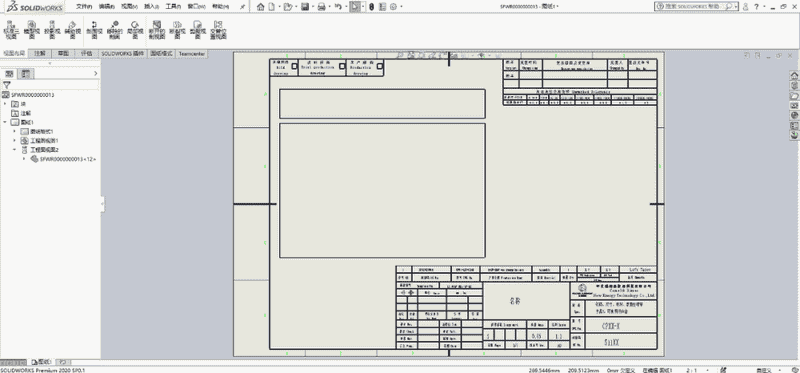800x373 pixels.
Task: Click the Detail View (局部视图) tool
Action: pos(135,30)
